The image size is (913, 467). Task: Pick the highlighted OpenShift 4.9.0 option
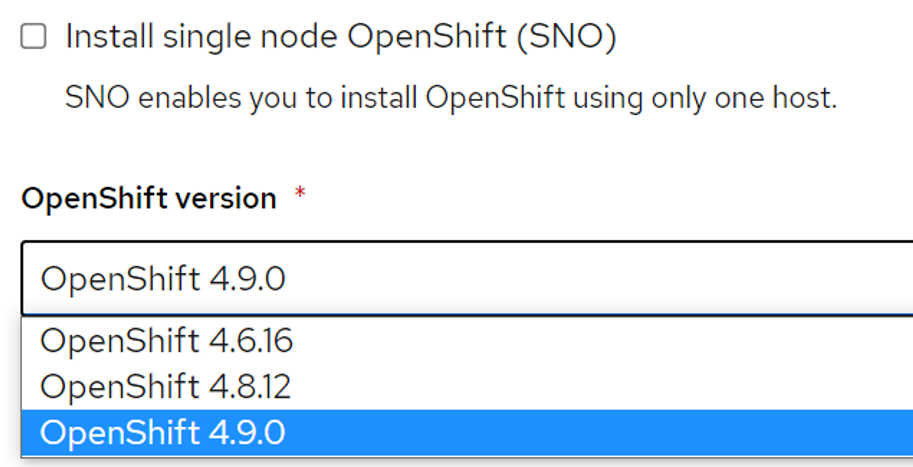point(163,432)
